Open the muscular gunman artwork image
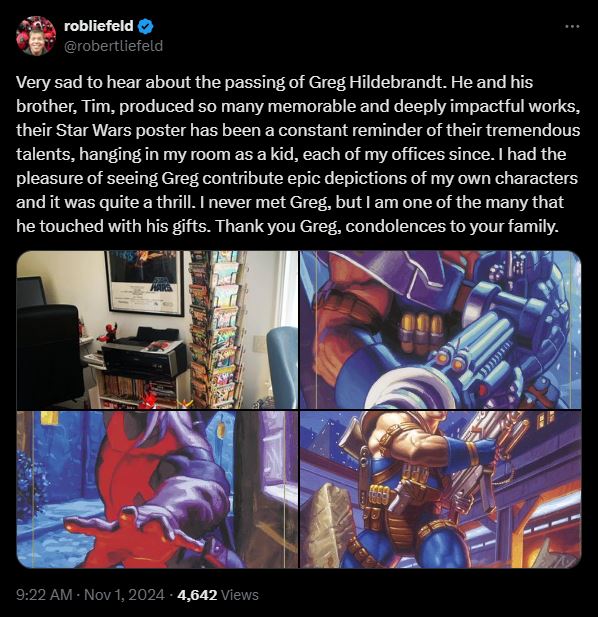This screenshot has height=617, width=598. pyautogui.click(x=441, y=490)
